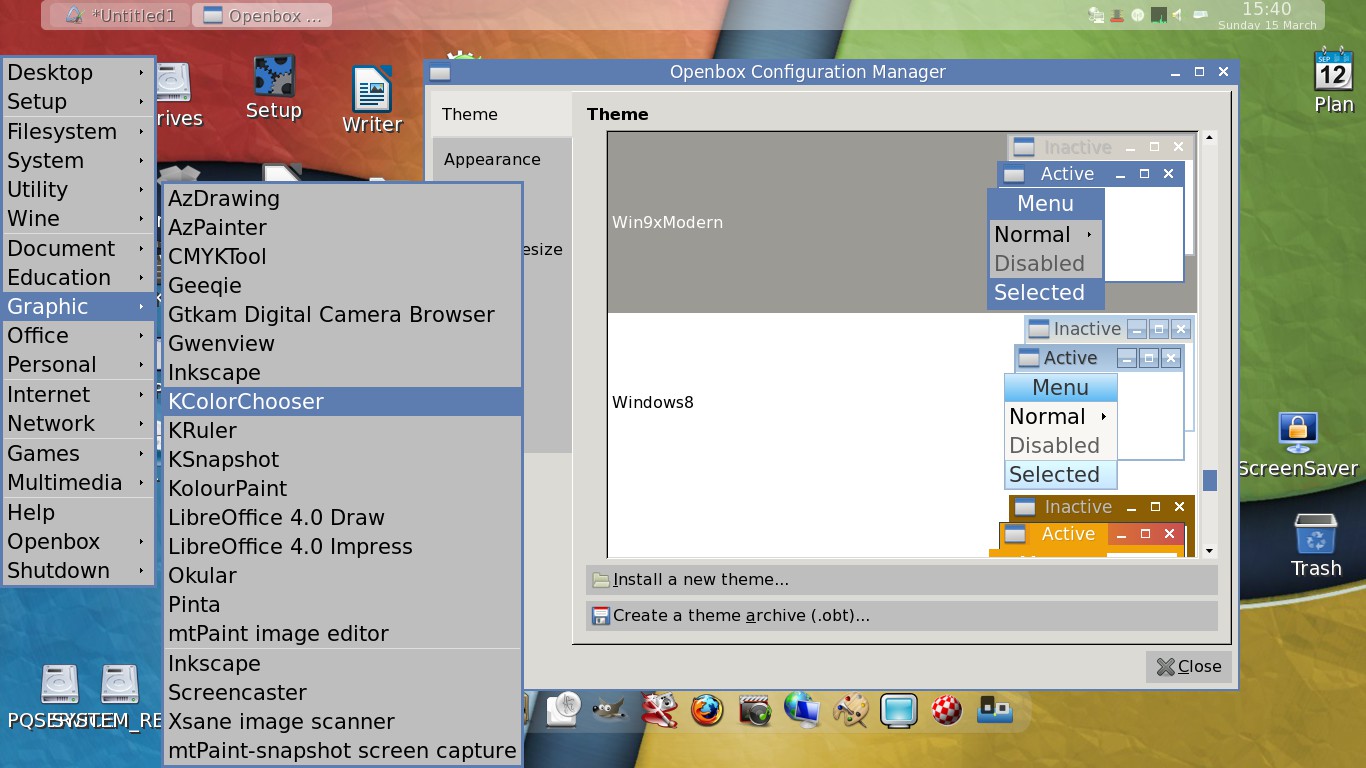Image resolution: width=1366 pixels, height=768 pixels.
Task: Launch LibreOffice 4.0 Draw
Action: (x=343, y=517)
